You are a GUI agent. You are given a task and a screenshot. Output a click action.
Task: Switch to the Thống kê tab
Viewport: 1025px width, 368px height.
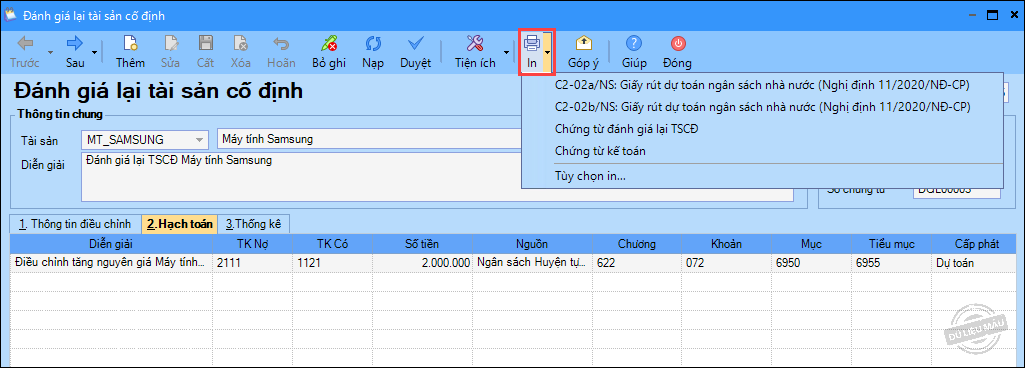(254, 224)
